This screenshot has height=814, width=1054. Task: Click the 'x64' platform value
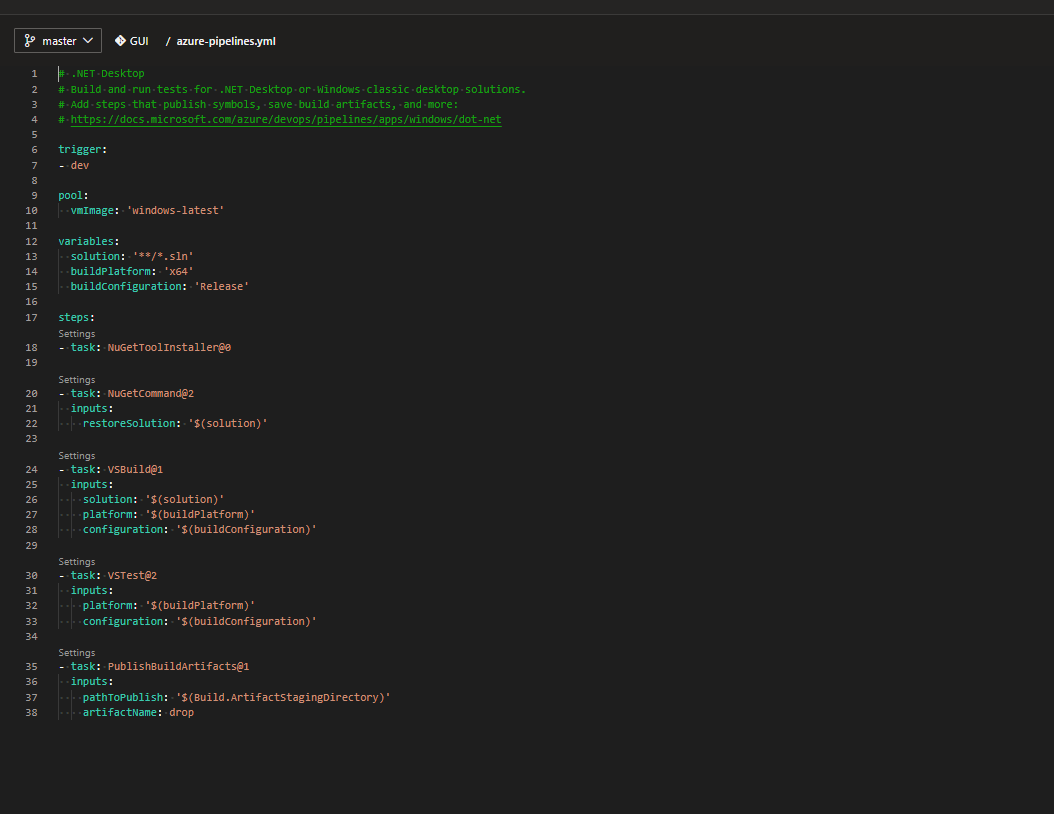point(178,272)
